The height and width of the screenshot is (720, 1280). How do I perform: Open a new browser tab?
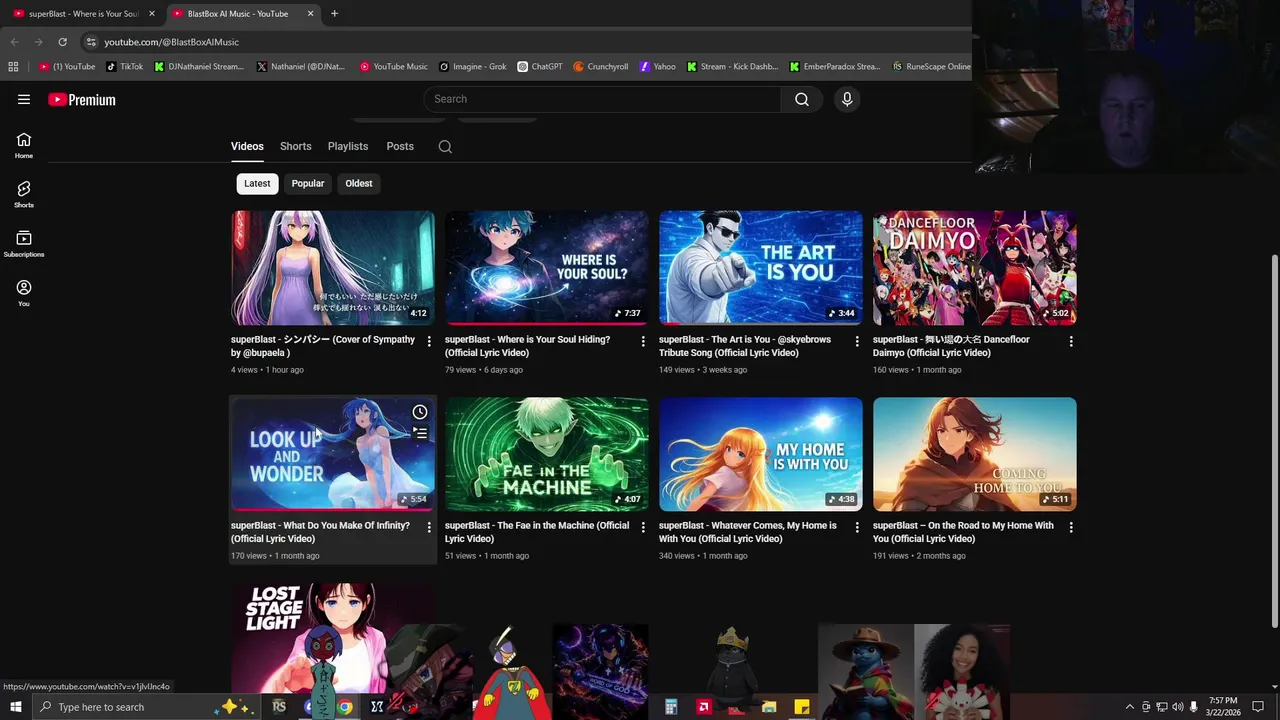[334, 14]
